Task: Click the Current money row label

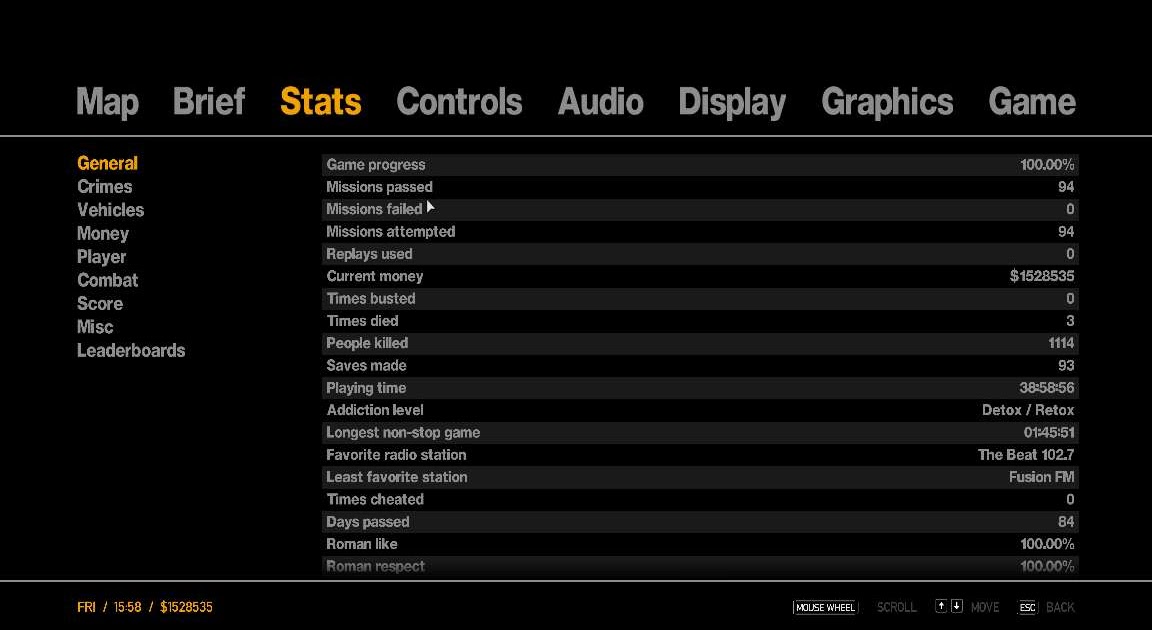Action: point(375,276)
